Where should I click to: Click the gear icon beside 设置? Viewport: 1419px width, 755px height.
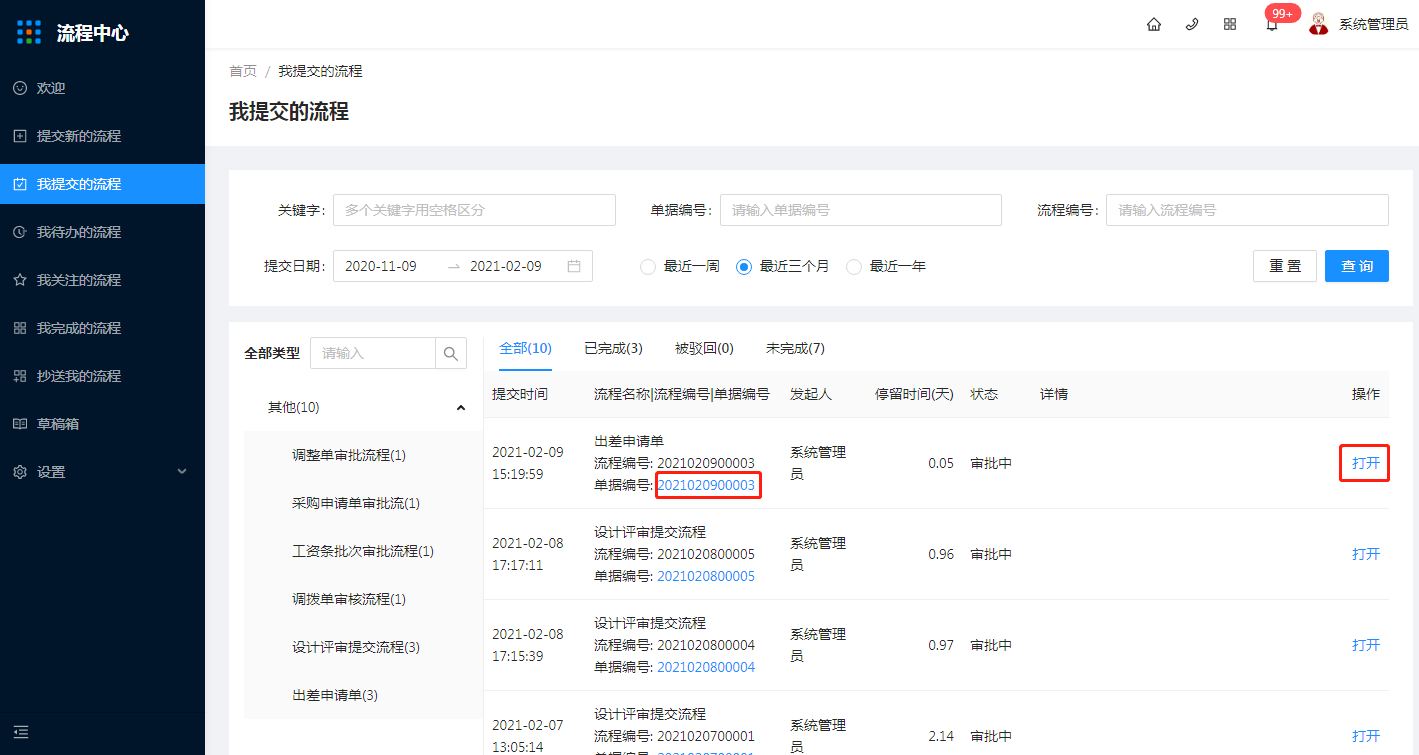20,472
